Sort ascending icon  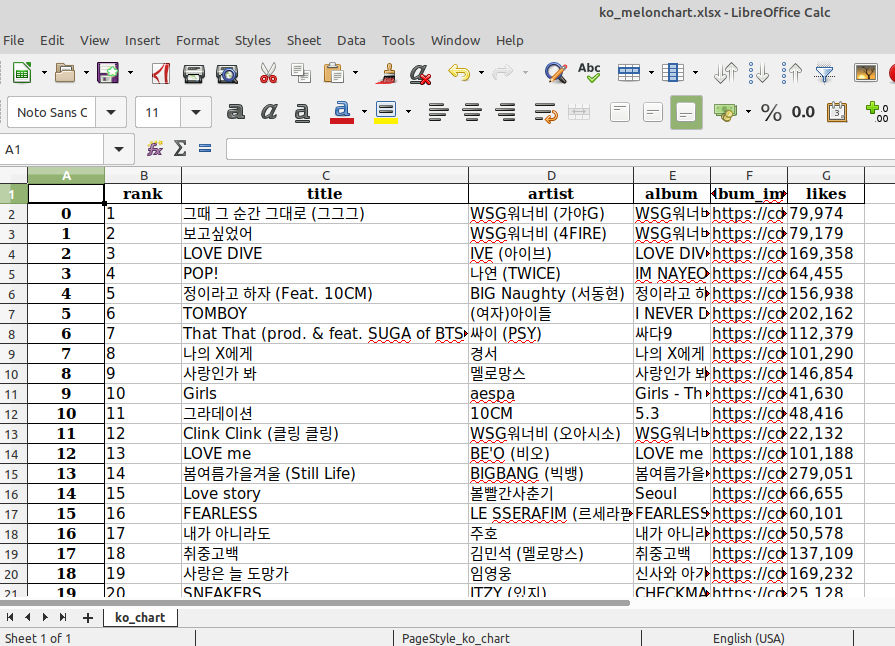pyautogui.click(x=759, y=73)
